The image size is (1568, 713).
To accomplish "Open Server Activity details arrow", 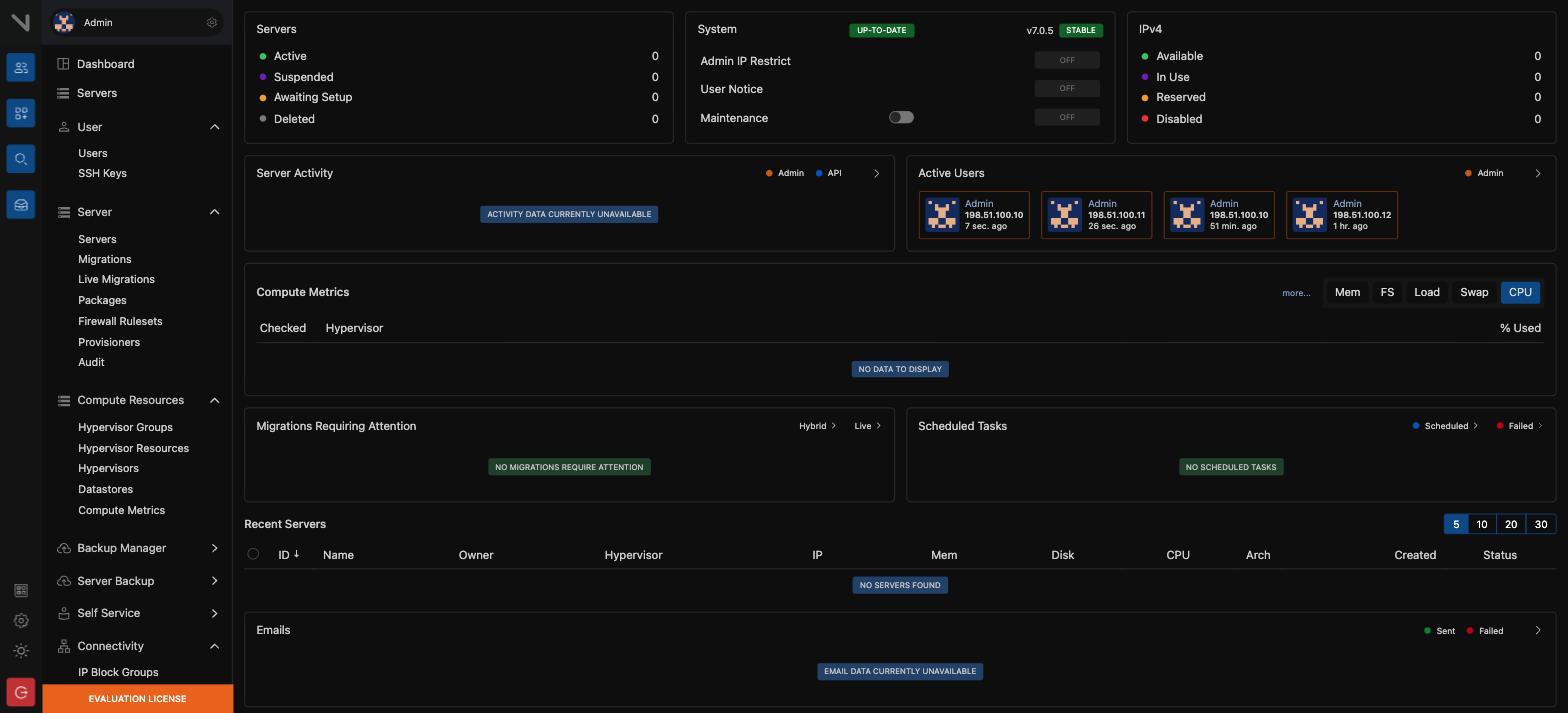I will [x=877, y=173].
